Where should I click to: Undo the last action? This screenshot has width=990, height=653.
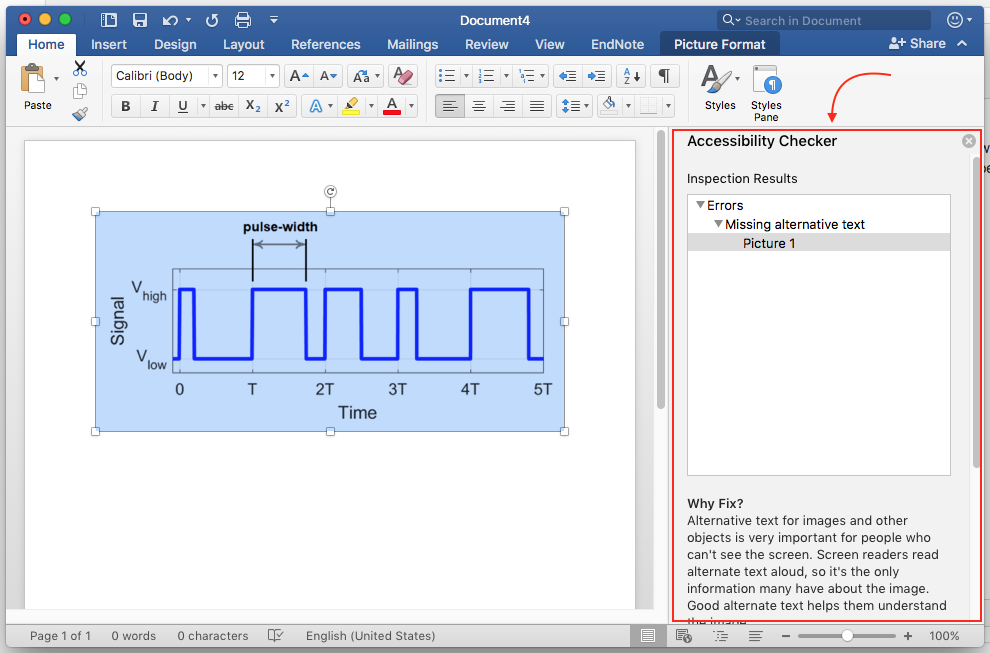pyautogui.click(x=170, y=20)
